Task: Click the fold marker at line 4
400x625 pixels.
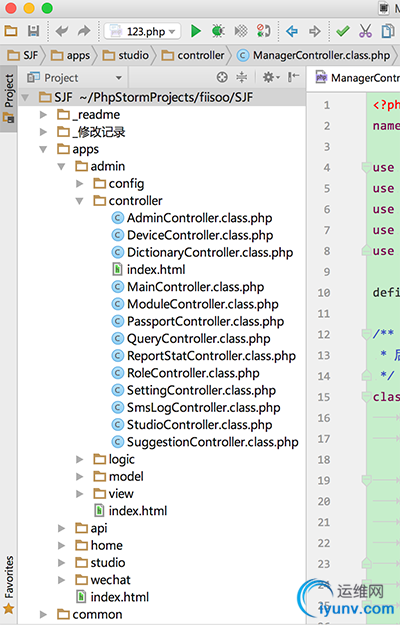Action: pos(366,167)
